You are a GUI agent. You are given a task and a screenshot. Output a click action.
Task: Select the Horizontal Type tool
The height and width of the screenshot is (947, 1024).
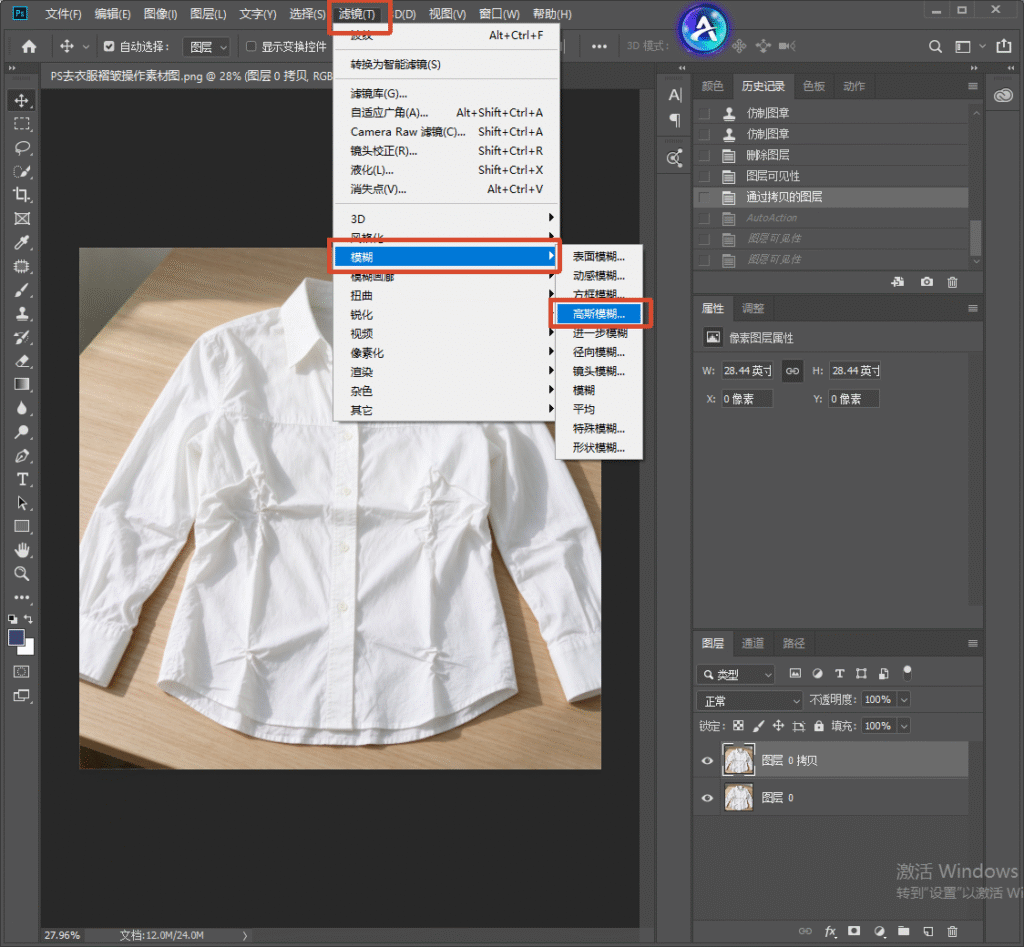click(x=22, y=479)
